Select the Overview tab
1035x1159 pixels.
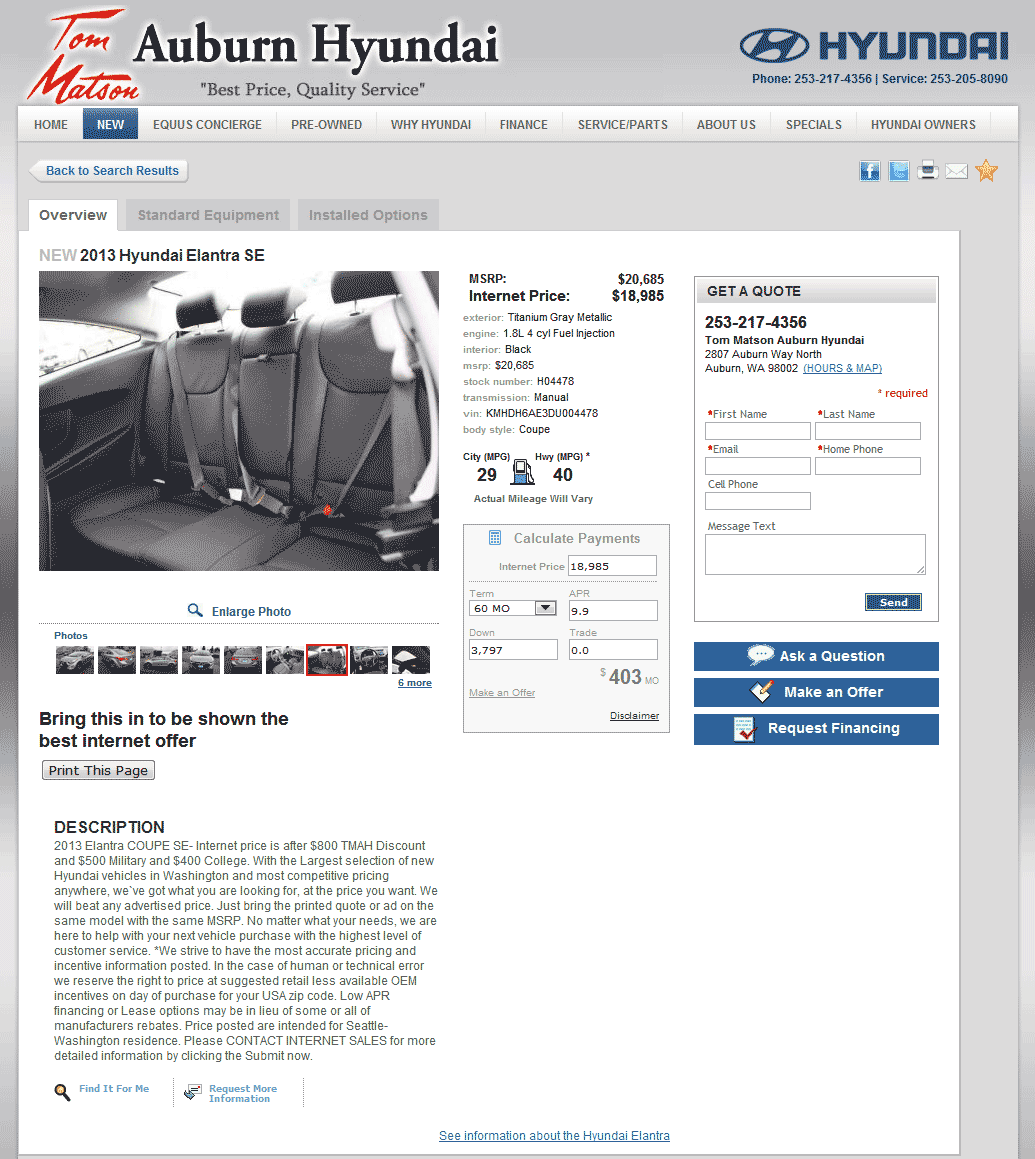(73, 215)
